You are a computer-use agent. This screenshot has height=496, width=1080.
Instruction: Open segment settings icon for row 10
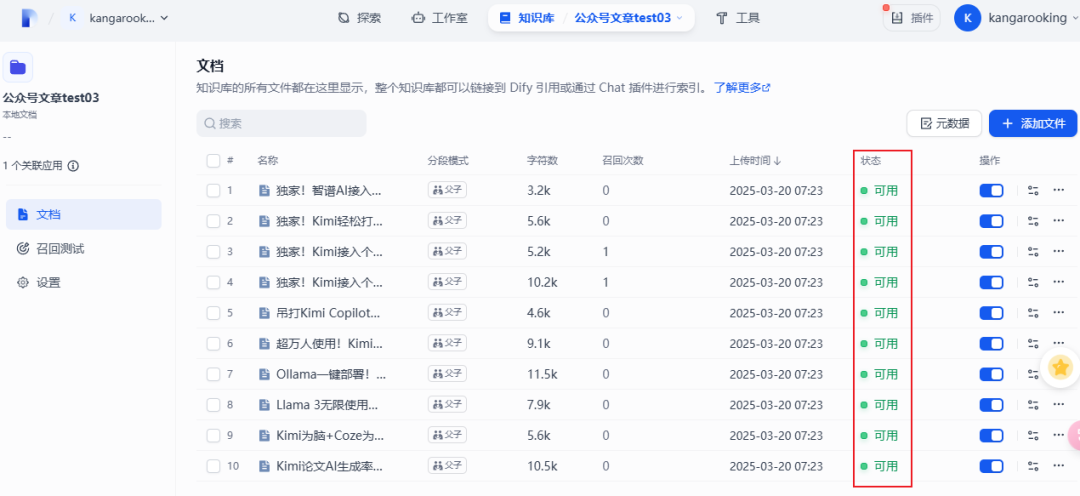point(1032,466)
